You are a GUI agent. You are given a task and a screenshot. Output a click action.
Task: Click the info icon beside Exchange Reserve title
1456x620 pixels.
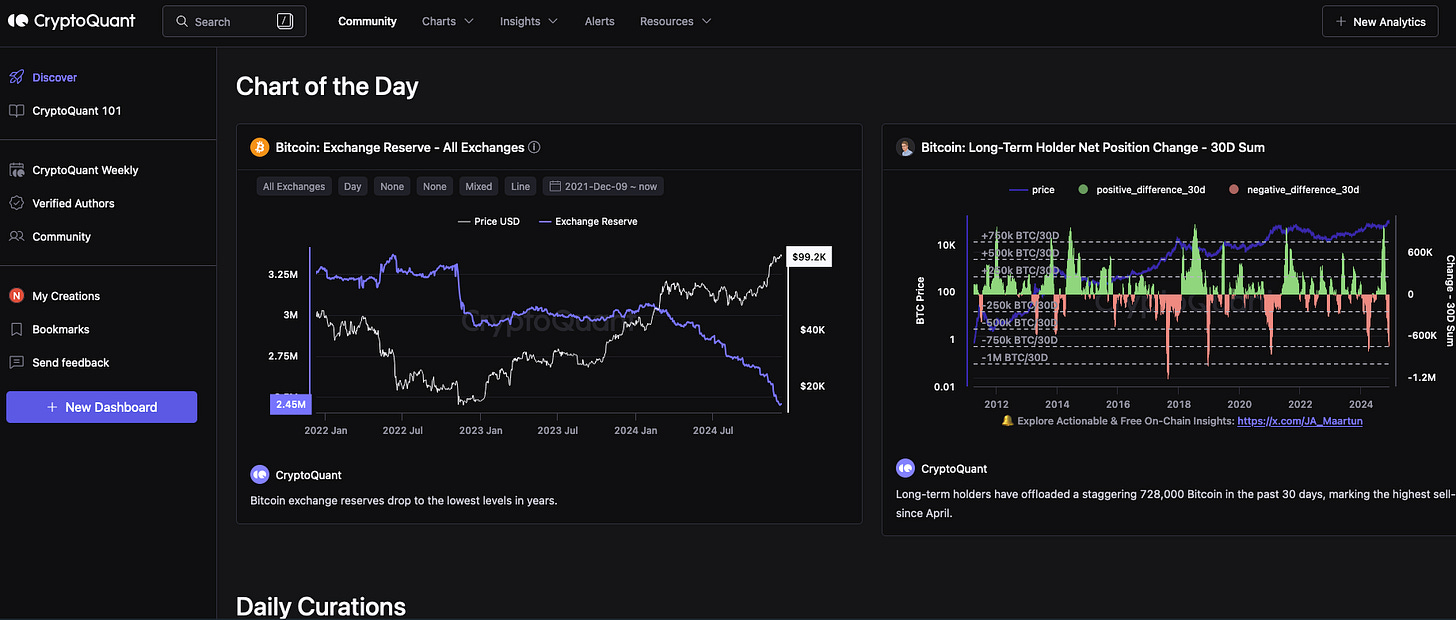pyautogui.click(x=534, y=147)
